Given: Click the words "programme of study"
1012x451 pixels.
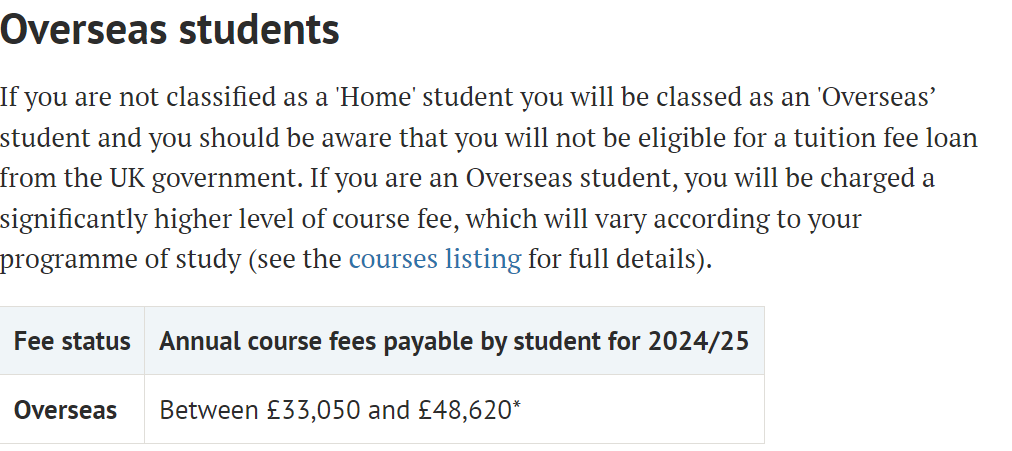Looking at the screenshot, I should coord(120,259).
